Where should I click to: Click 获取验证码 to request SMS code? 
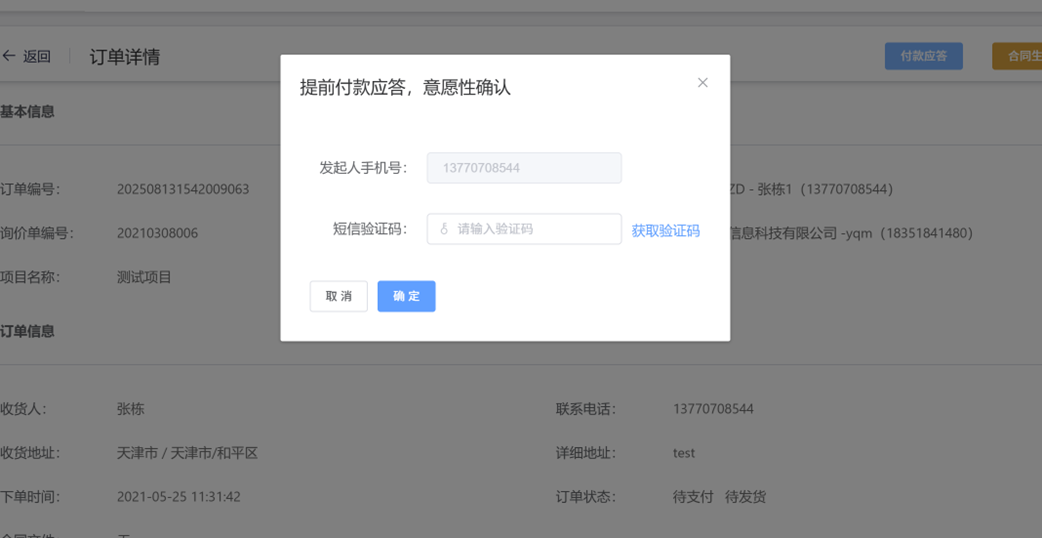tap(665, 231)
